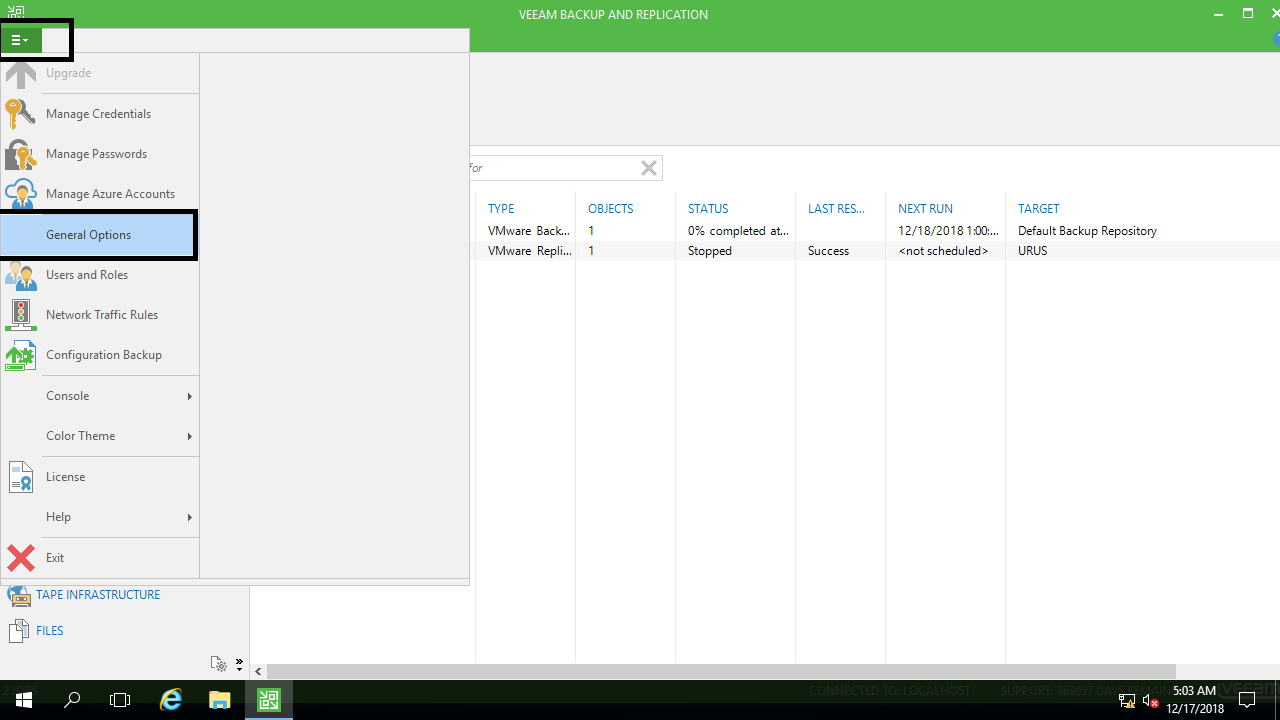Open the main hamburger menu button
This screenshot has width=1280, height=720.
click(21, 40)
